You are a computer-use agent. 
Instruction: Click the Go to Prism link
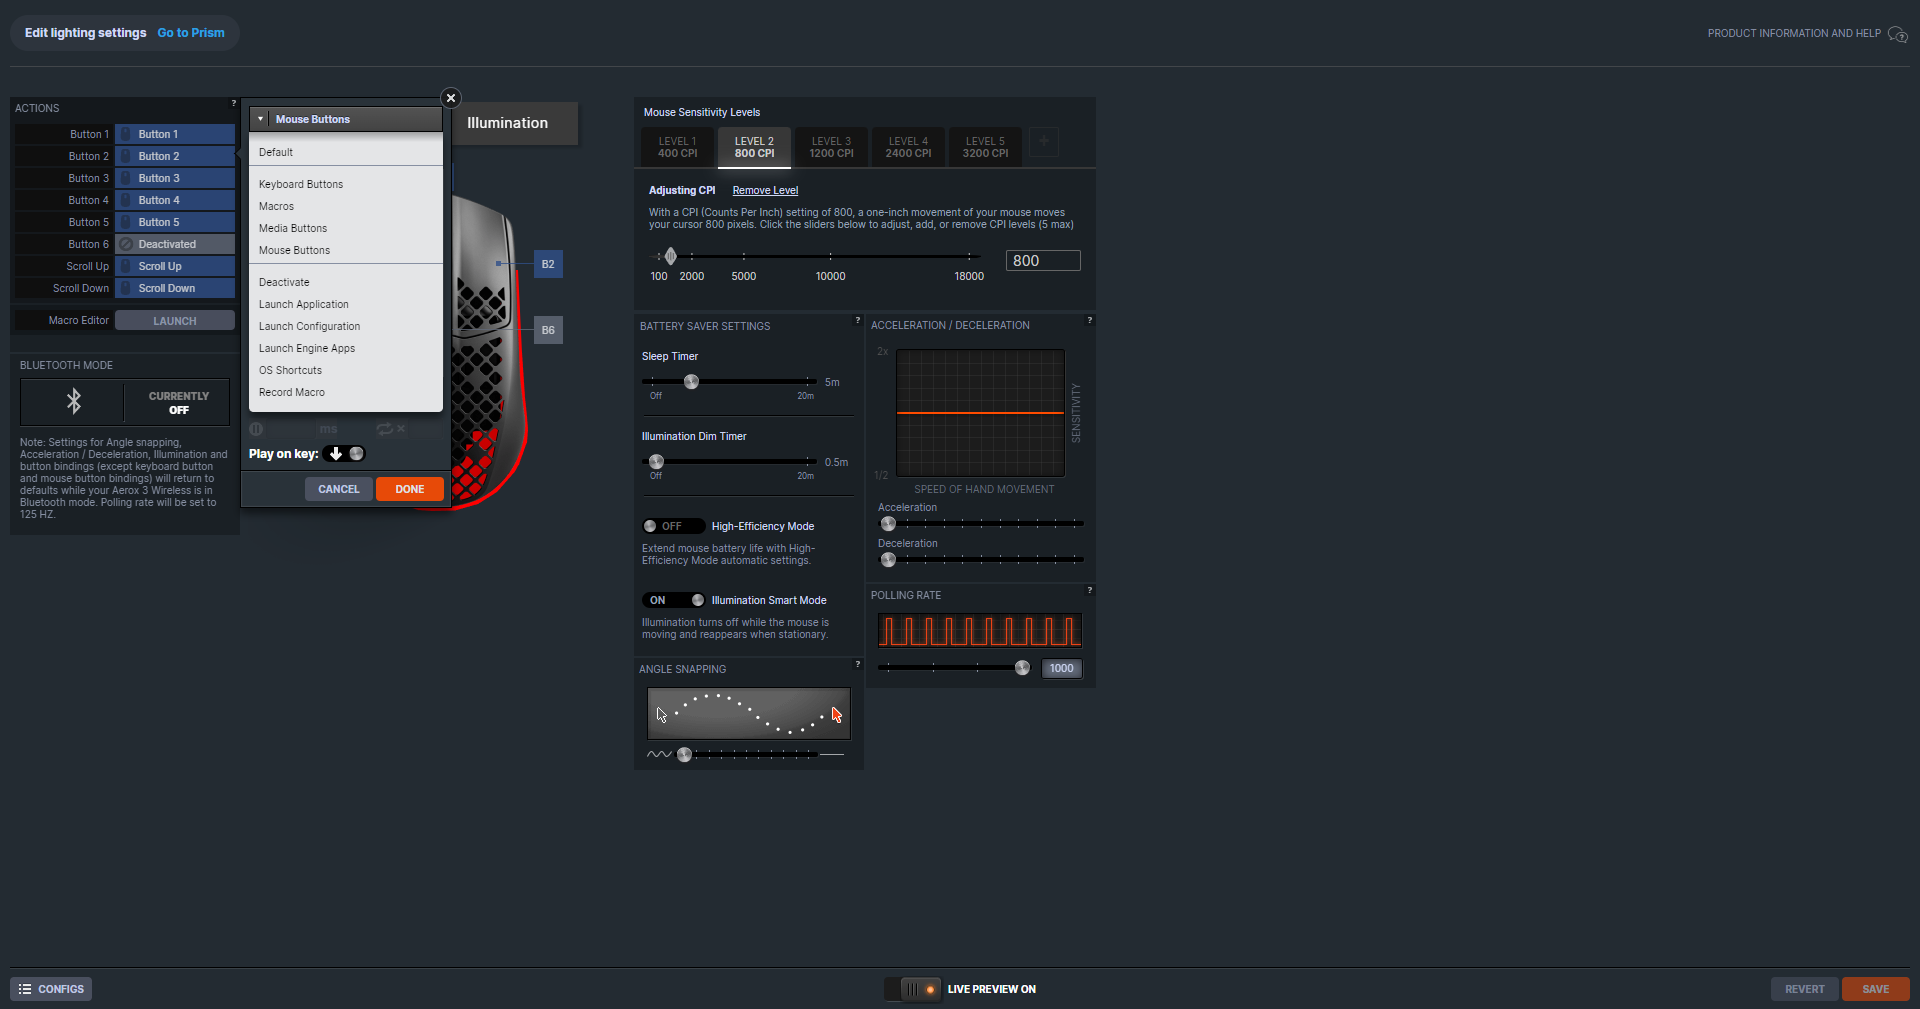pyautogui.click(x=191, y=33)
